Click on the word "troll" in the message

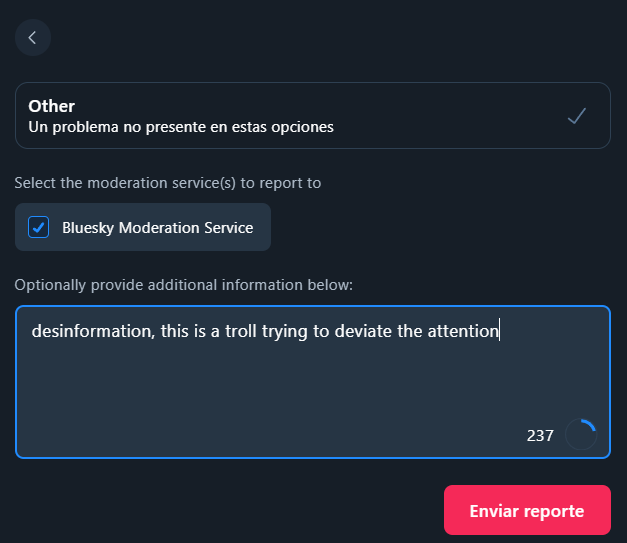pyautogui.click(x=236, y=331)
